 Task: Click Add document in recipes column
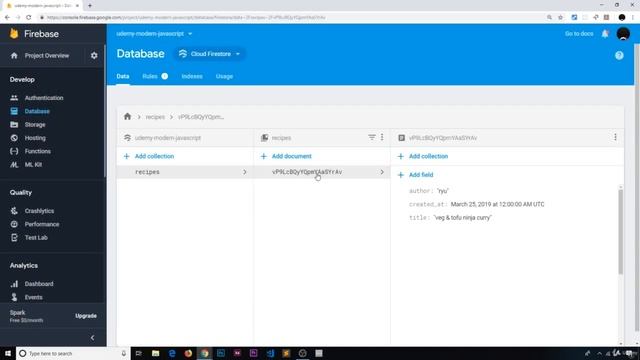pyautogui.click(x=286, y=156)
